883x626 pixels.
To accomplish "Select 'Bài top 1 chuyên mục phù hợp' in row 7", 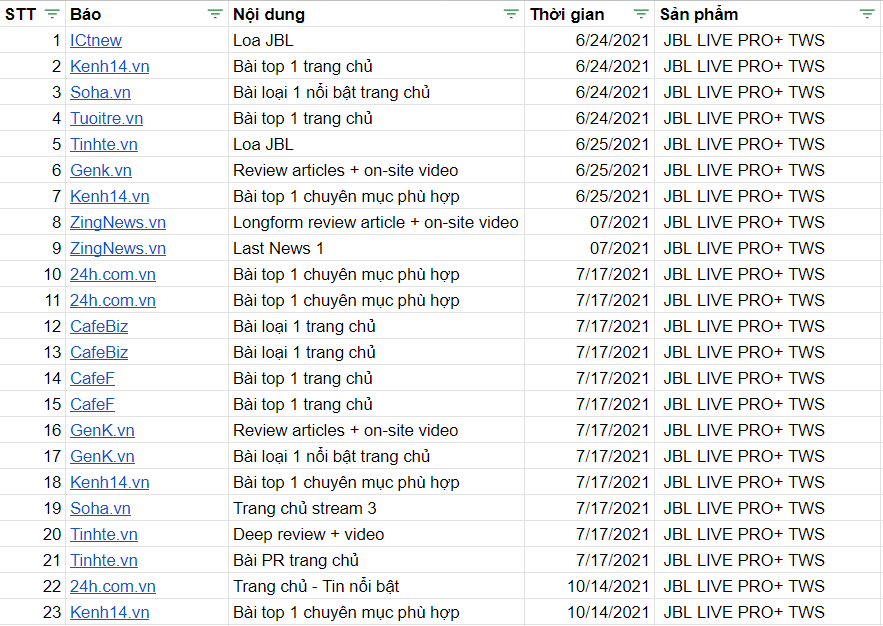I will click(376, 196).
